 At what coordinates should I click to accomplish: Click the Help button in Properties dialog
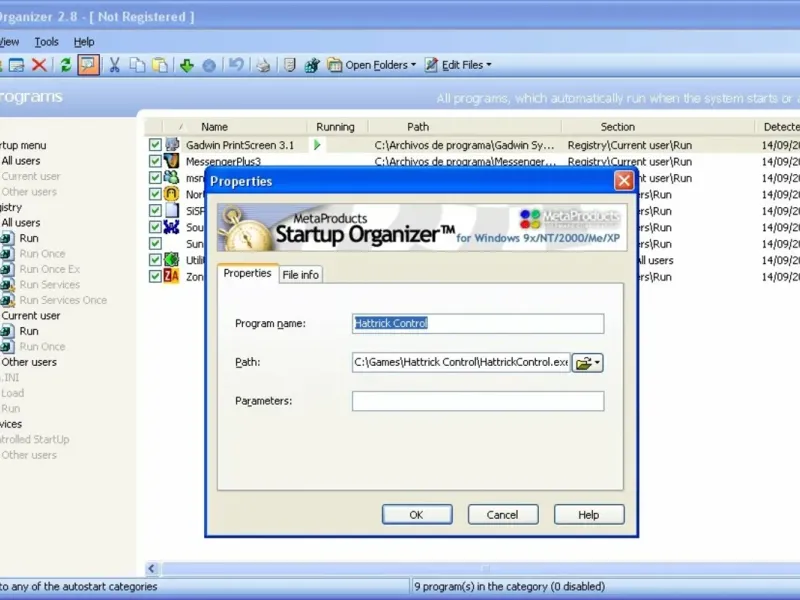(x=589, y=515)
